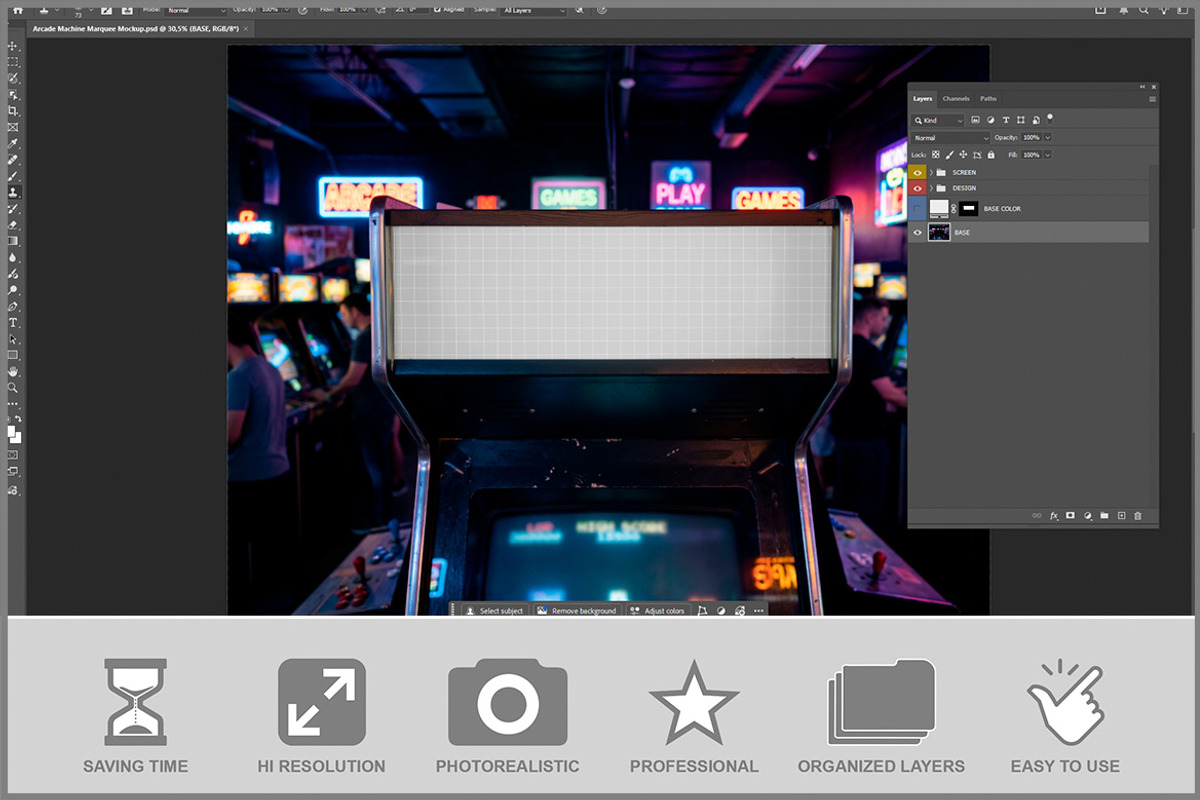Toggle lock all padlock
This screenshot has height=800, width=1200.
tap(991, 155)
